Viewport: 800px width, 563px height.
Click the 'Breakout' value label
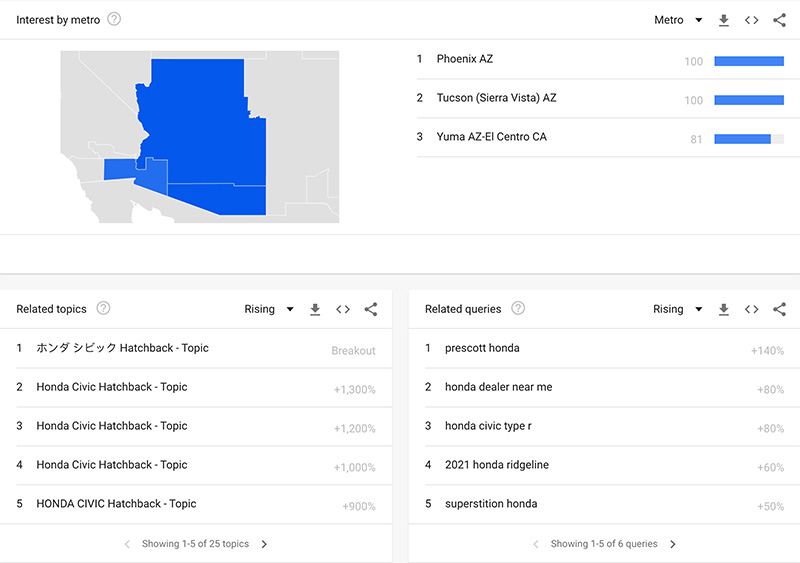[353, 351]
